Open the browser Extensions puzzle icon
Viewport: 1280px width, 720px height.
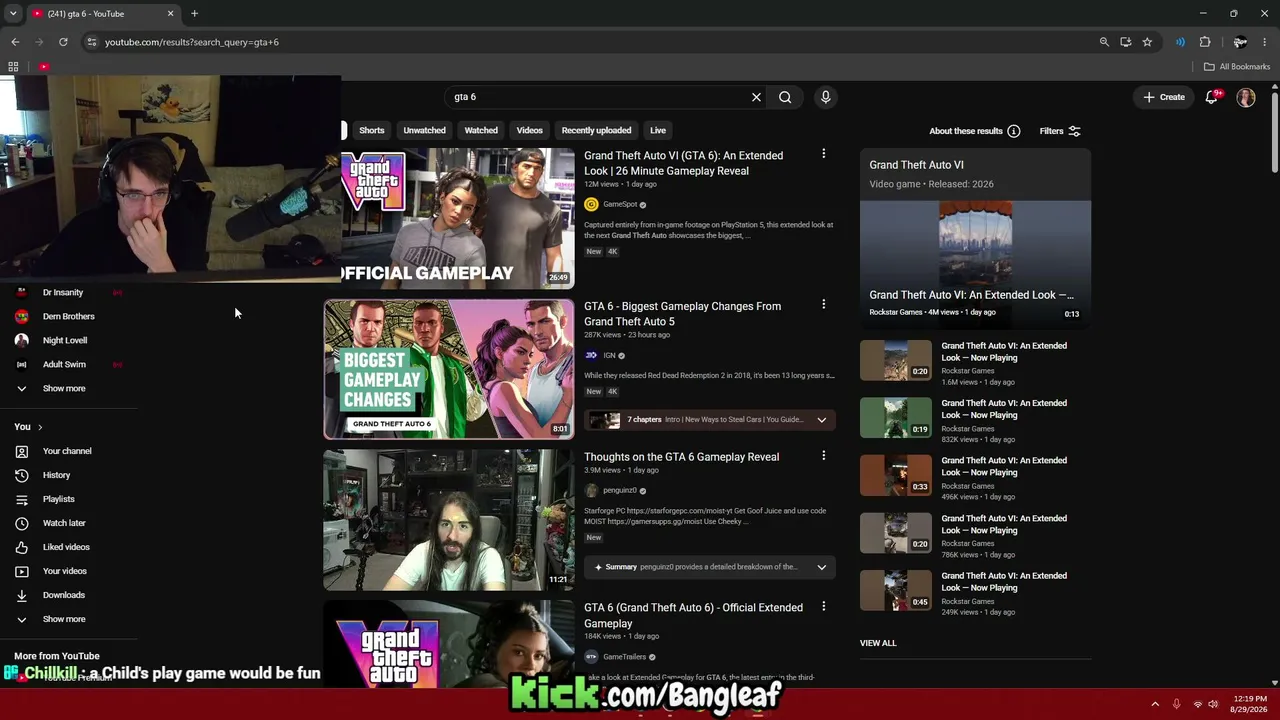coord(1205,42)
